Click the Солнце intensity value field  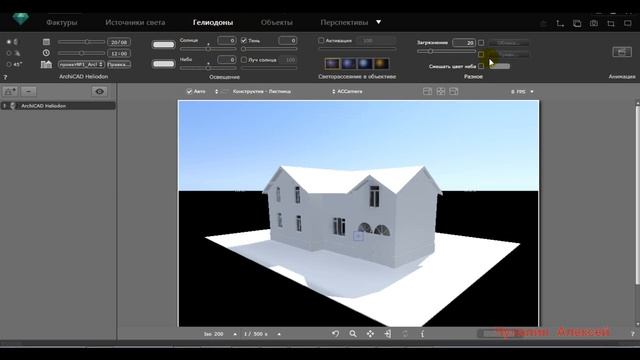(x=227, y=40)
